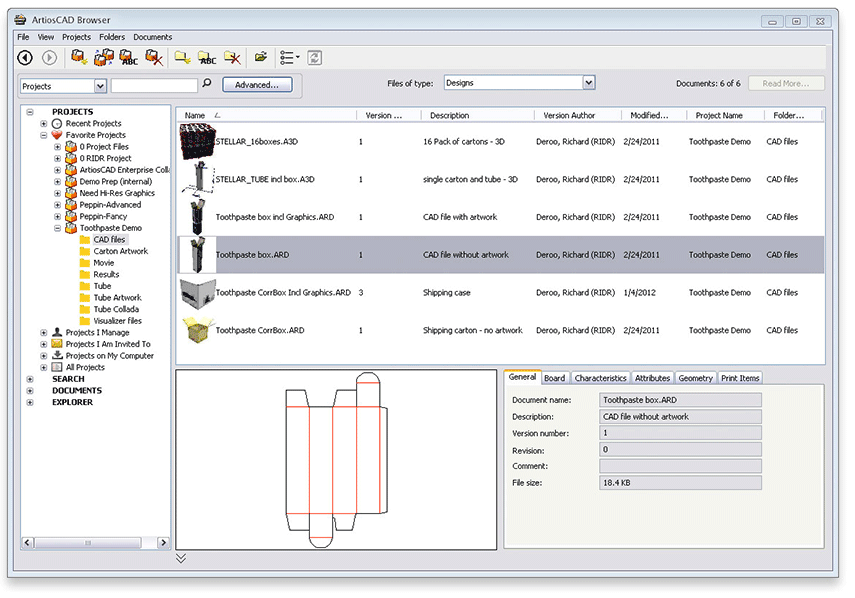Rename project using the ABC project icon
The image size is (855, 598).
click(x=129, y=57)
